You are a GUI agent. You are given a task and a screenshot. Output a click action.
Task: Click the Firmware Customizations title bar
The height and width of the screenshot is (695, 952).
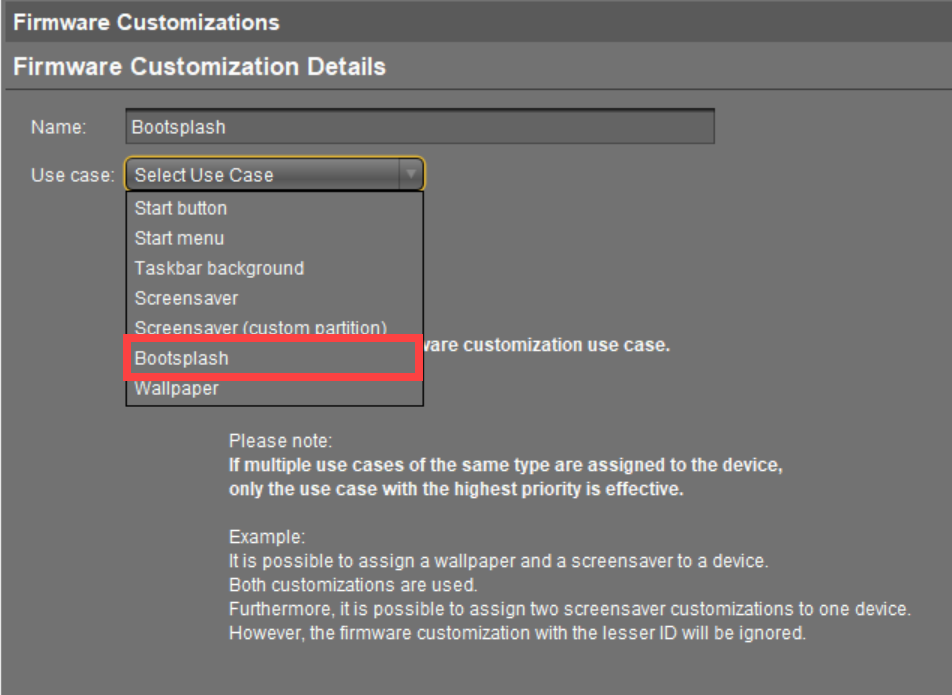476,21
